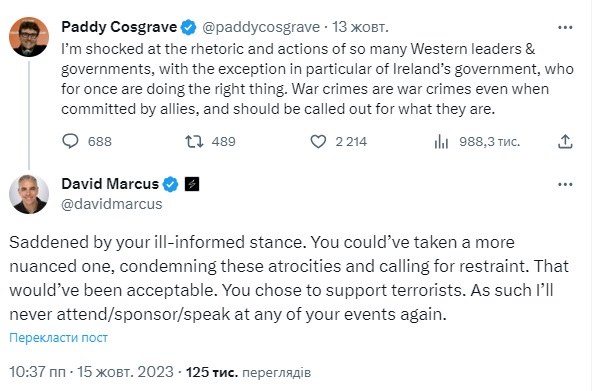The image size is (594, 391).
Task: Open more options menu on Paddy Cosgrave's tweet
Action: [565, 27]
